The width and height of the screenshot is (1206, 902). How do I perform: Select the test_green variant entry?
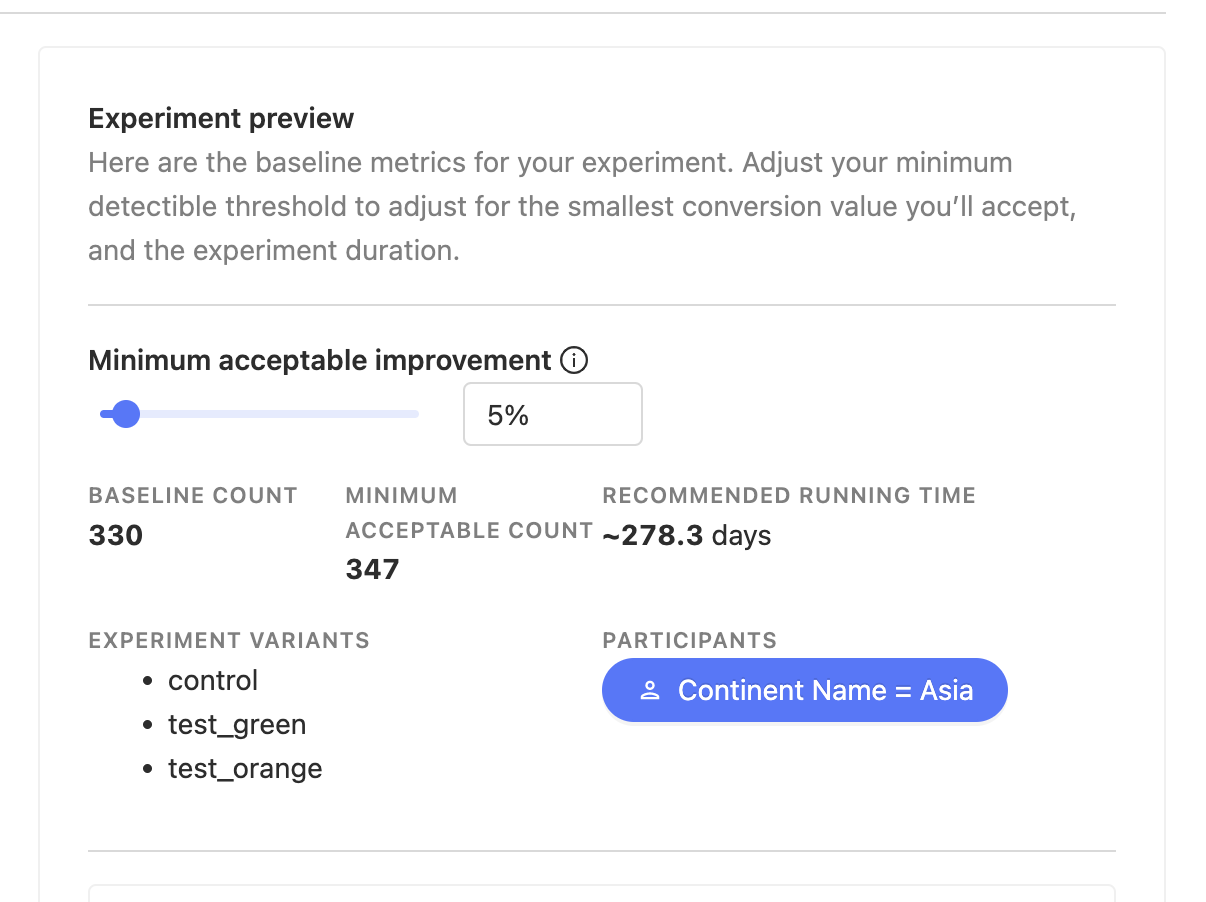(x=237, y=724)
